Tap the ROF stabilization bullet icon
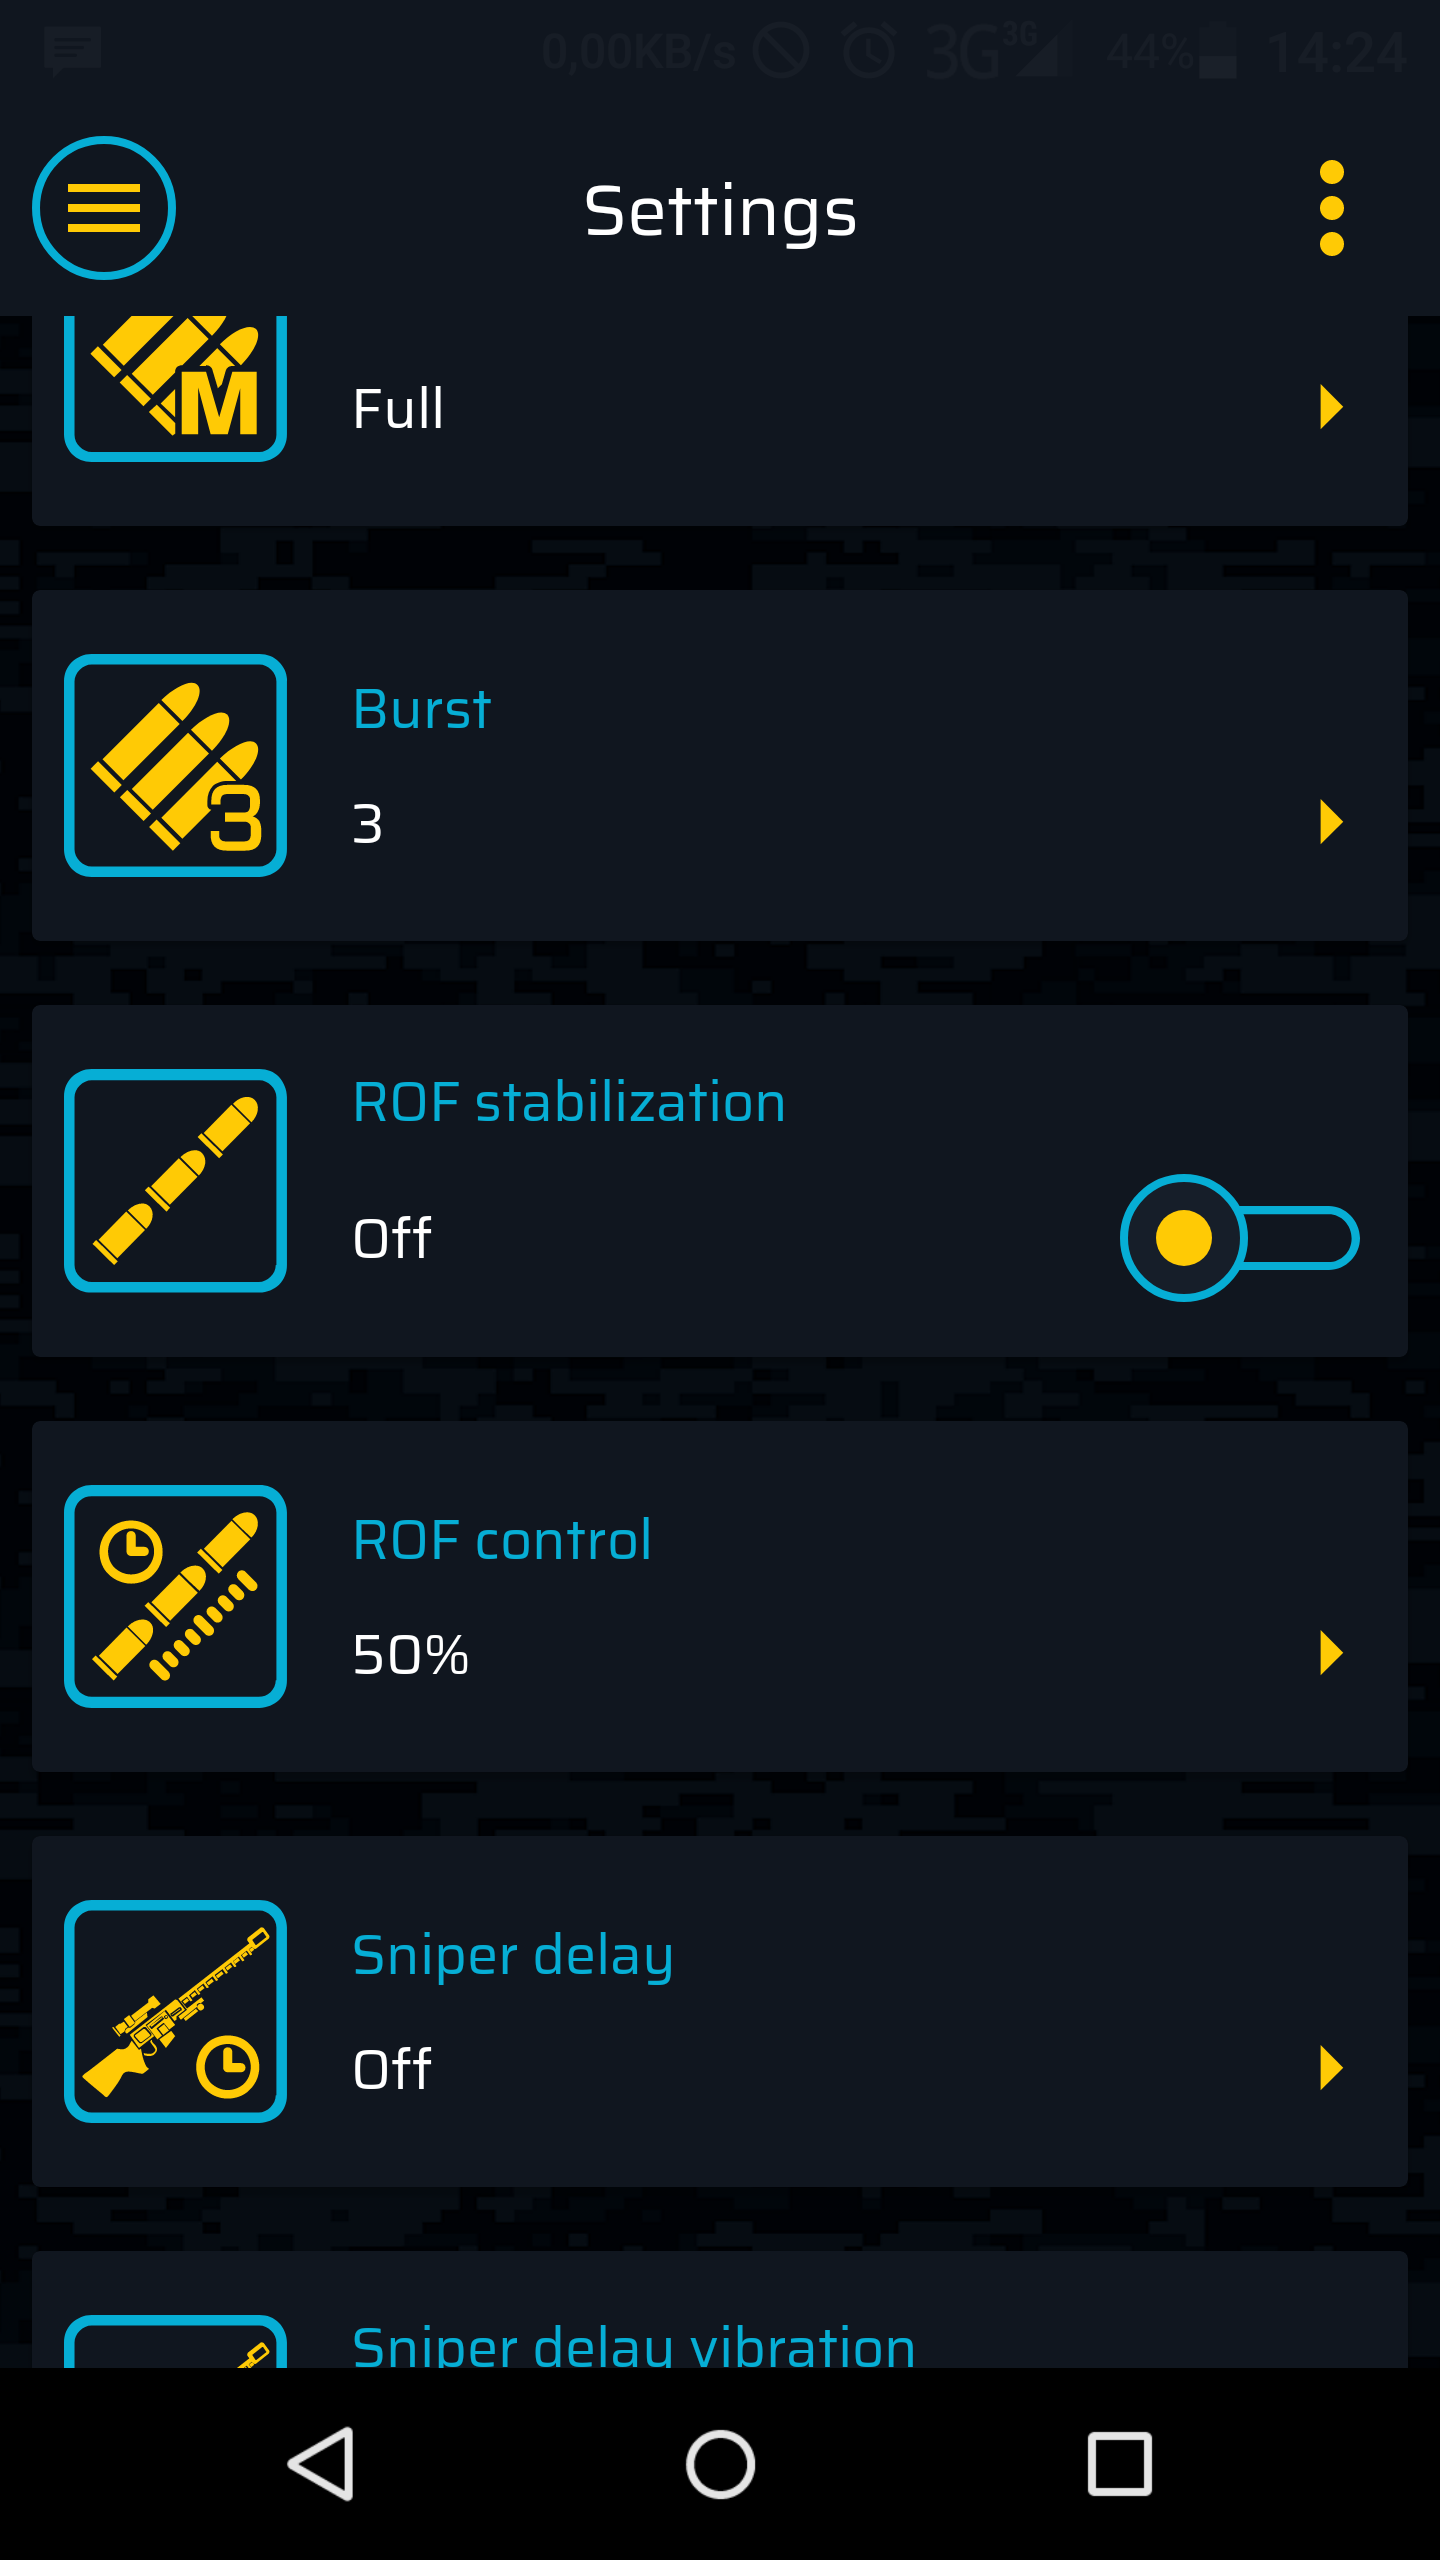Viewport: 1440px width, 2560px height. (176, 1181)
